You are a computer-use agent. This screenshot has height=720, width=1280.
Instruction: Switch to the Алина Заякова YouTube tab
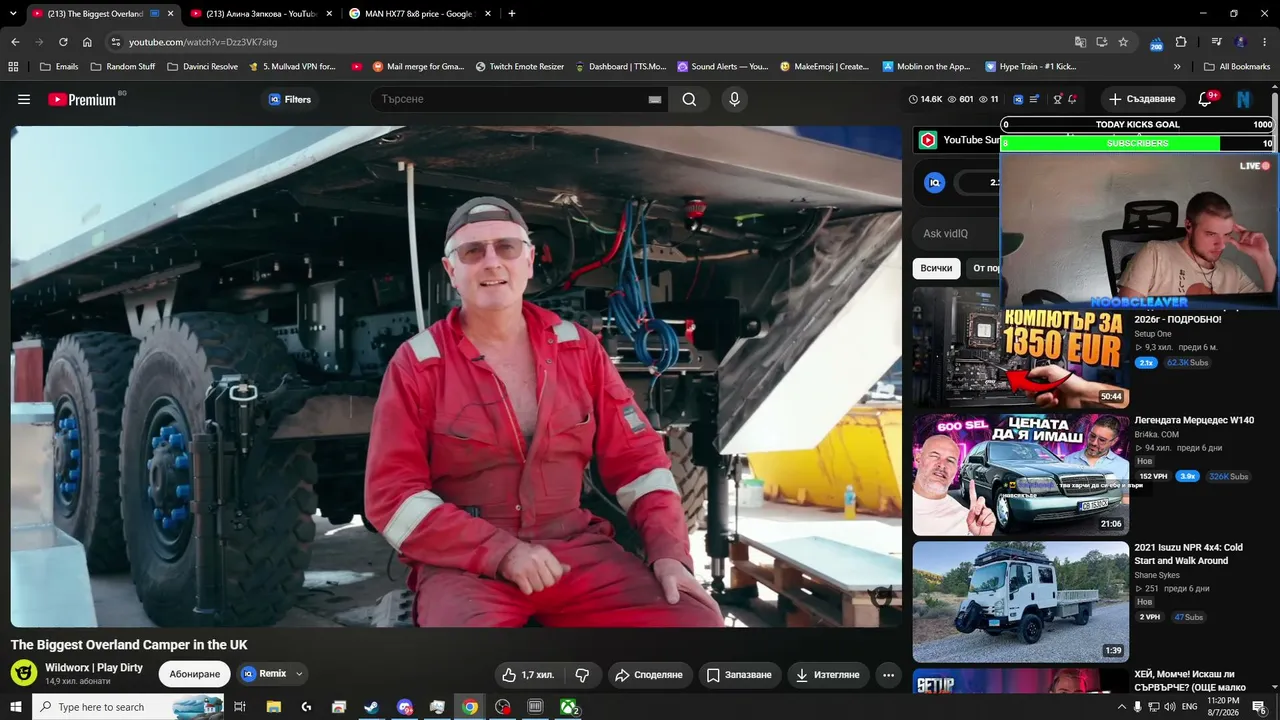262,14
